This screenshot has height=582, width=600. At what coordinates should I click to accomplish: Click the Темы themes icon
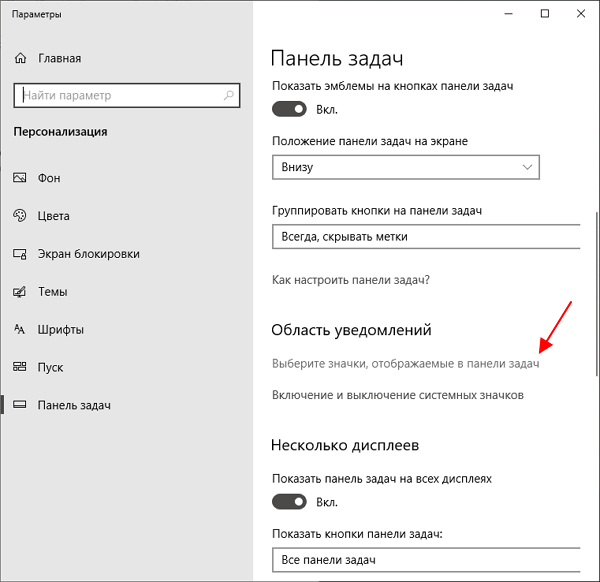click(x=20, y=292)
